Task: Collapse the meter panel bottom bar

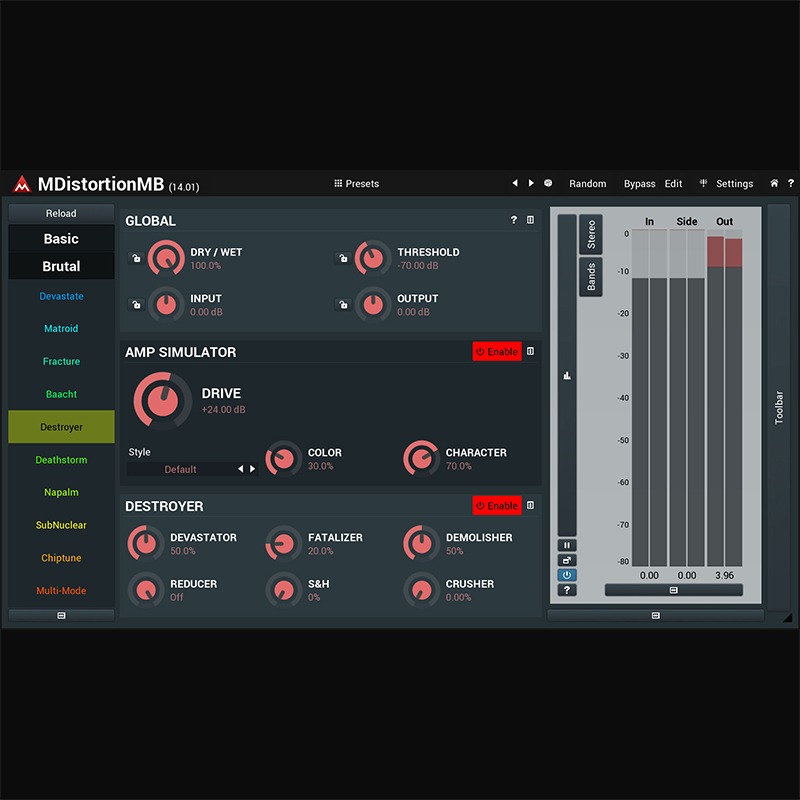Action: click(656, 615)
